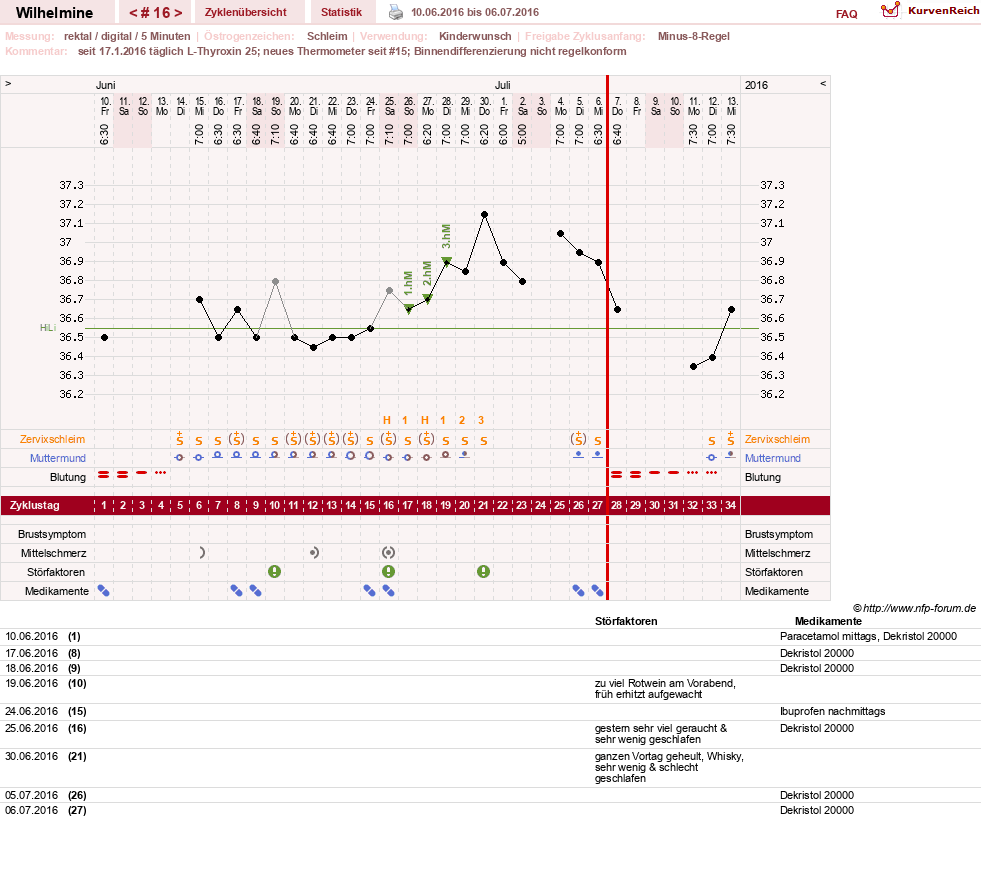Collapse chart right using the < arrow
This screenshot has width=981, height=877.
tap(823, 83)
